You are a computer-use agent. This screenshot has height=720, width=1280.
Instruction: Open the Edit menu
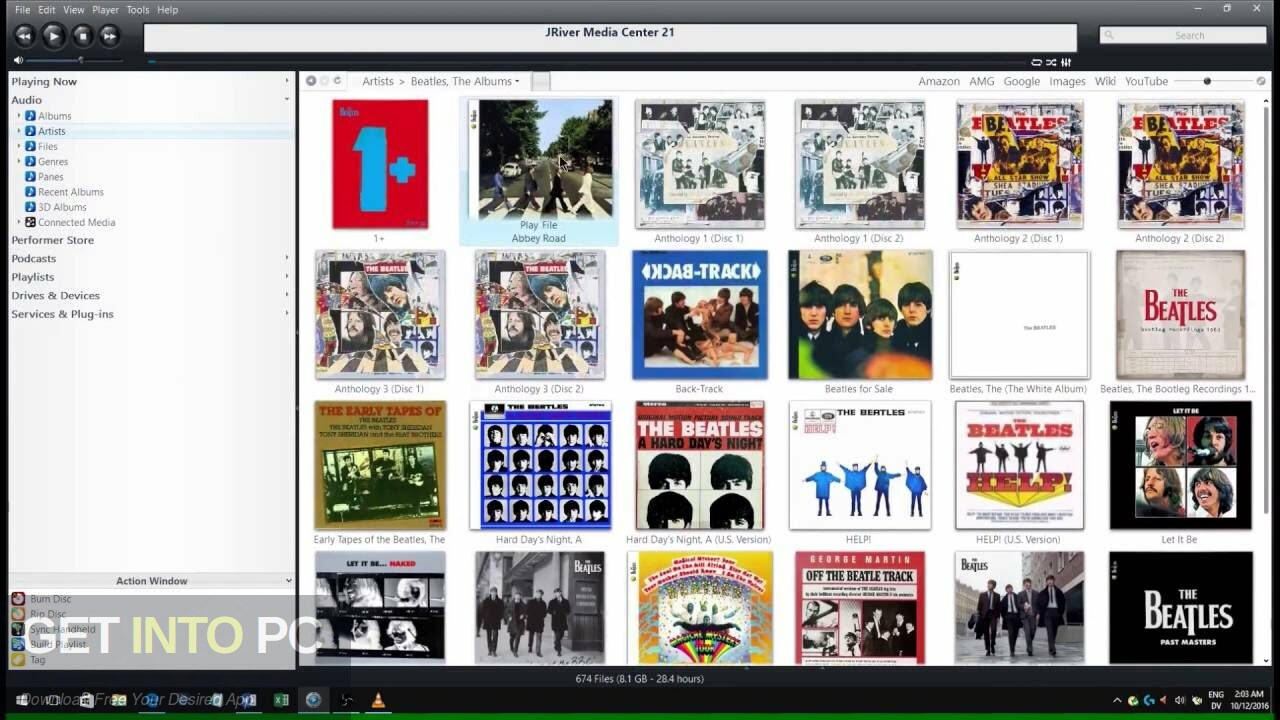coord(47,10)
